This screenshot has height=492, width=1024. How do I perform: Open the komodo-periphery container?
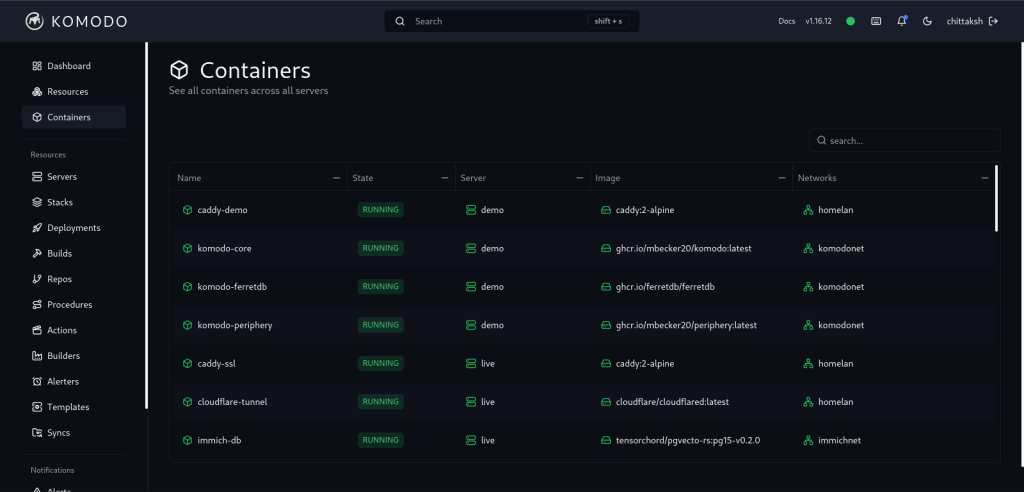click(x=234, y=325)
